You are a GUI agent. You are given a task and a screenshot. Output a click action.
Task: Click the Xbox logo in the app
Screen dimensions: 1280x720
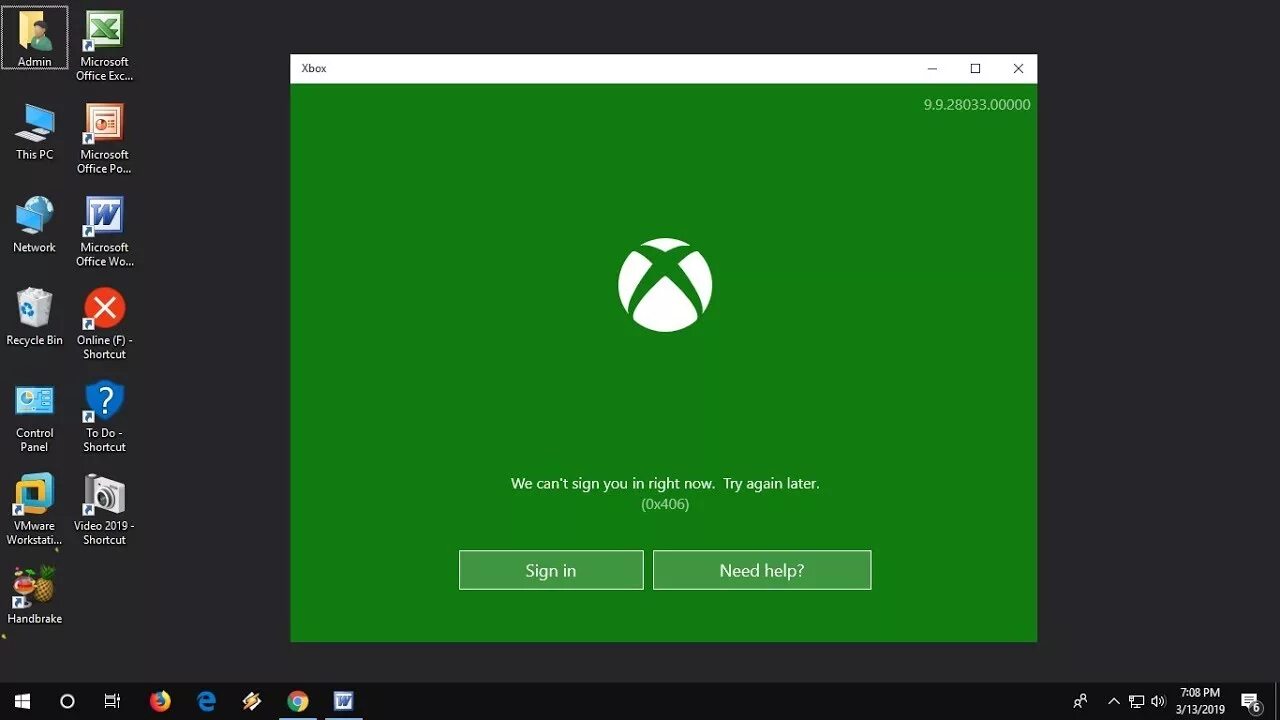665,285
